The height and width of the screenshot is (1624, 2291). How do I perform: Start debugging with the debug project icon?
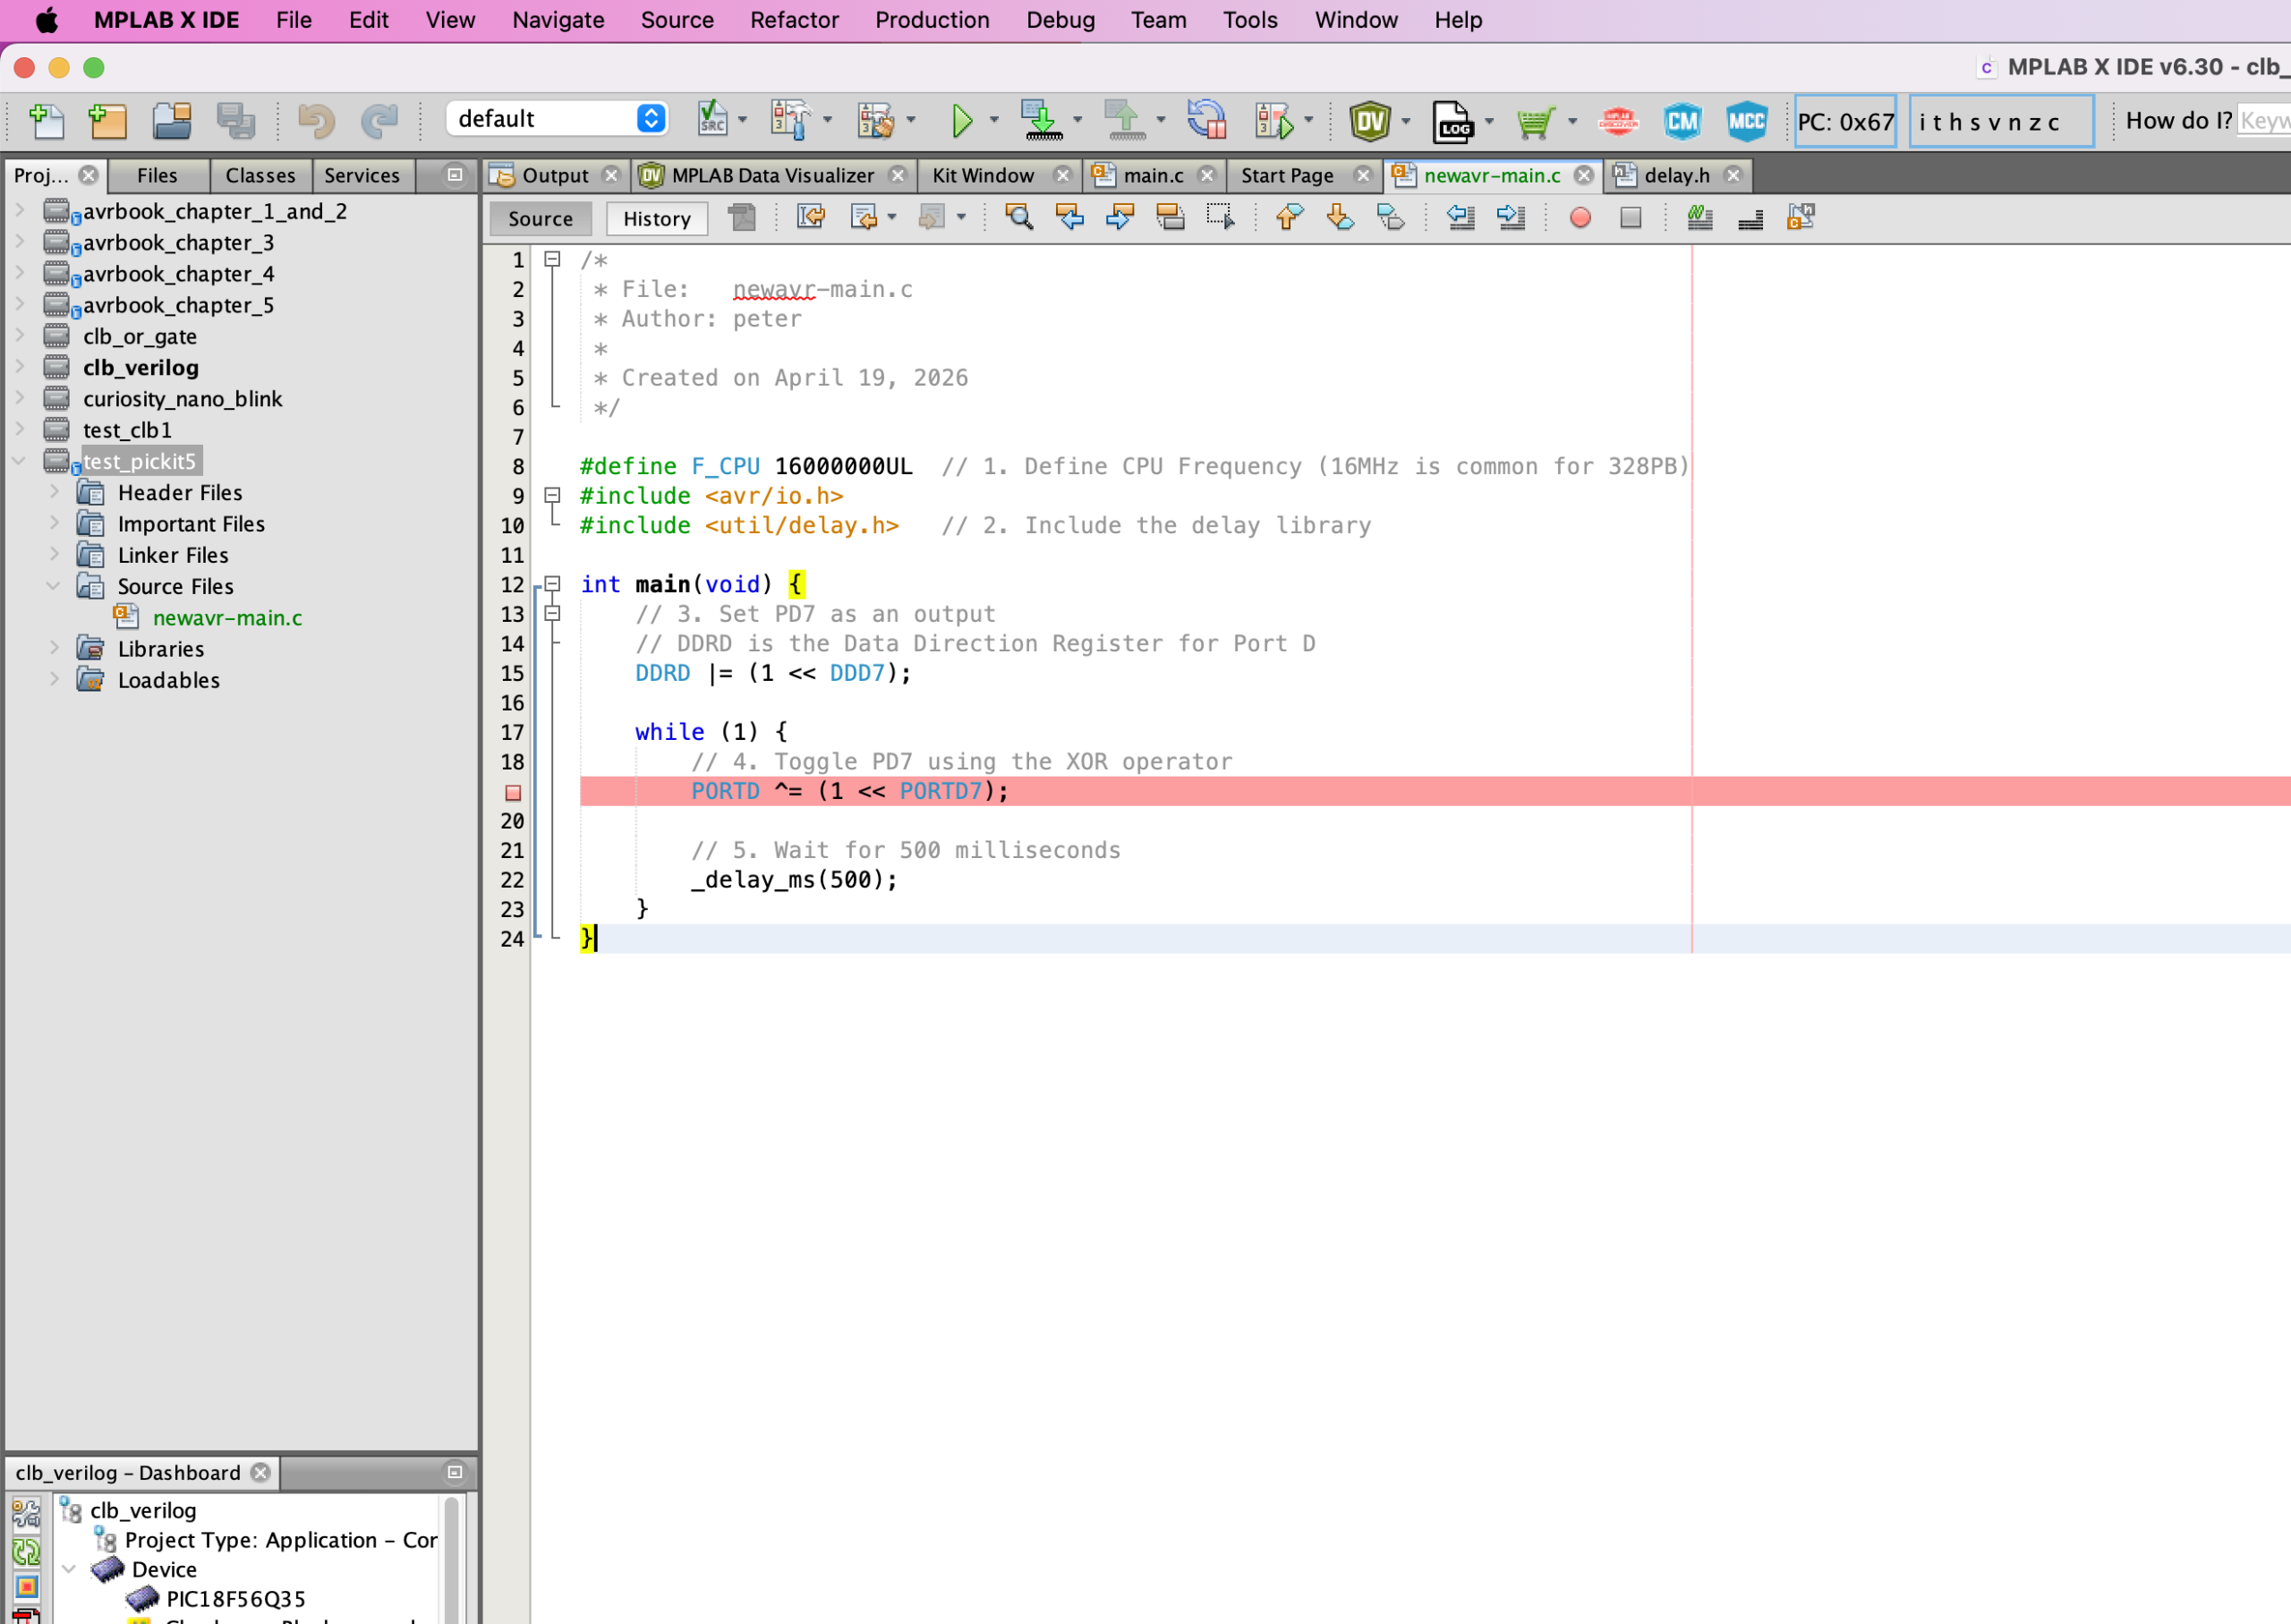click(1274, 121)
